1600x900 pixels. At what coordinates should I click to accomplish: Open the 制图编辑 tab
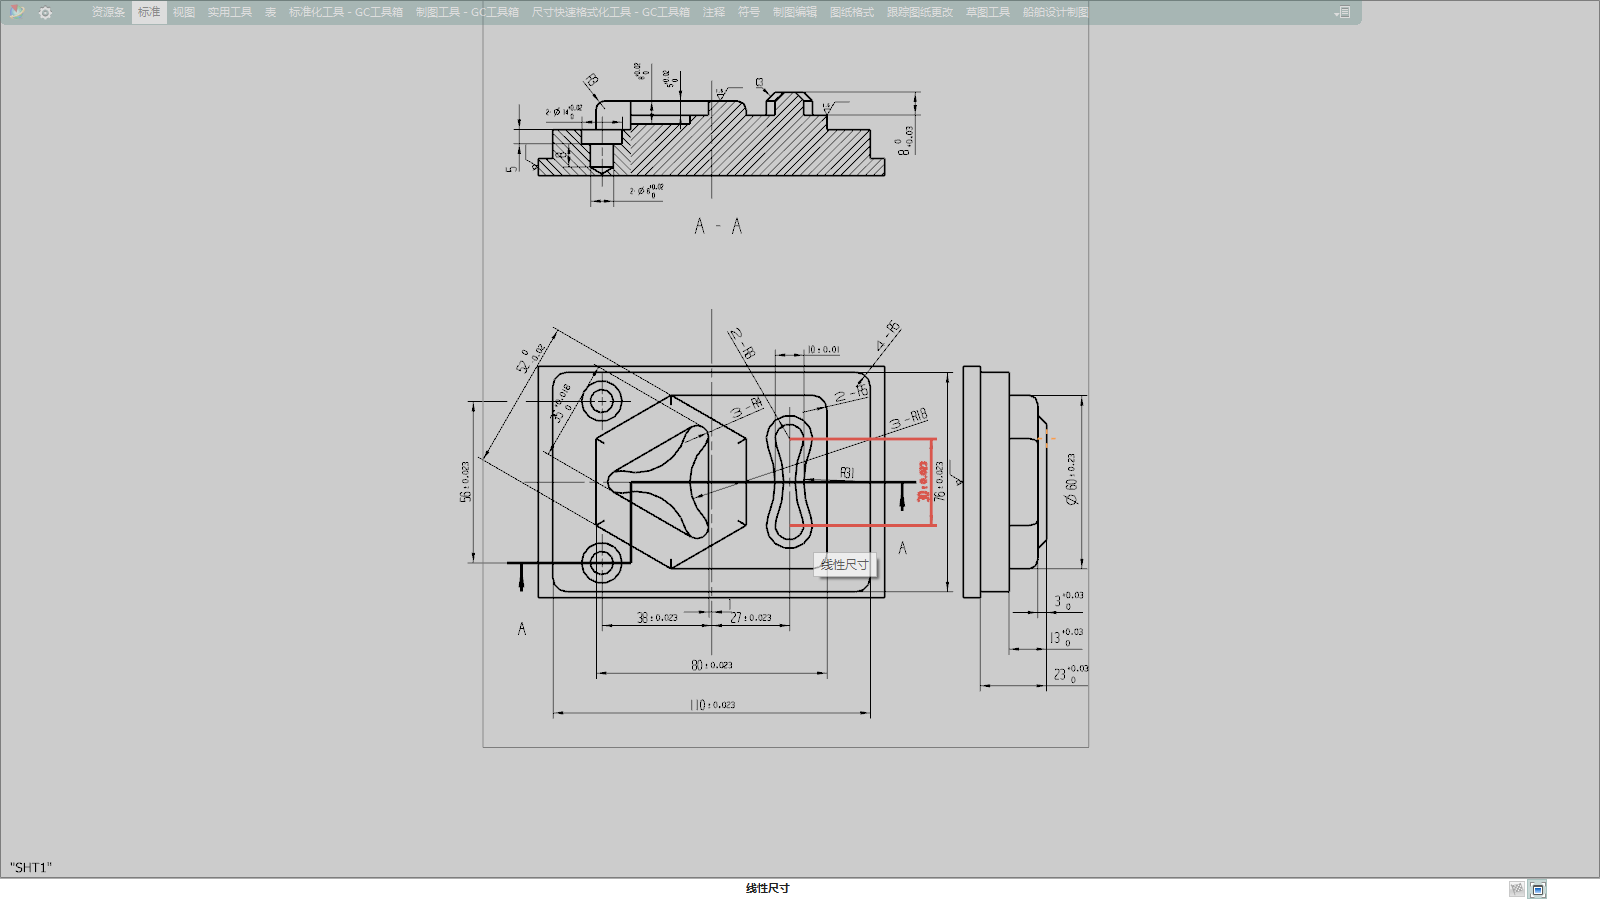click(x=795, y=12)
